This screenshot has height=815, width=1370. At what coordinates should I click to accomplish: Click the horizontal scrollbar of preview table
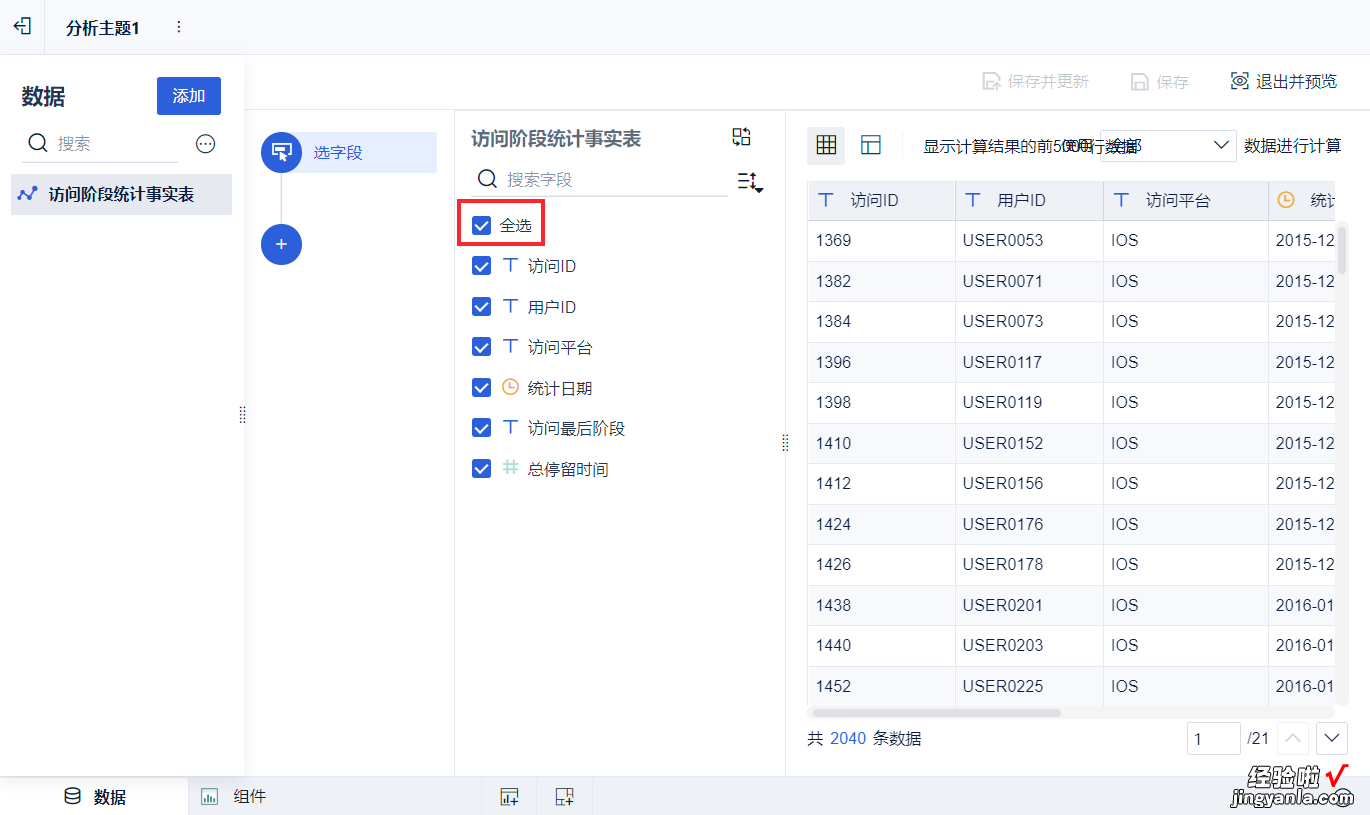pyautogui.click(x=936, y=713)
